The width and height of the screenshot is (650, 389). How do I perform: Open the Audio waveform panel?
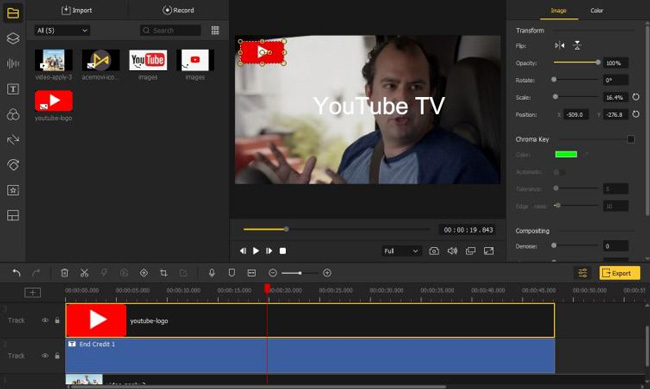click(x=13, y=63)
